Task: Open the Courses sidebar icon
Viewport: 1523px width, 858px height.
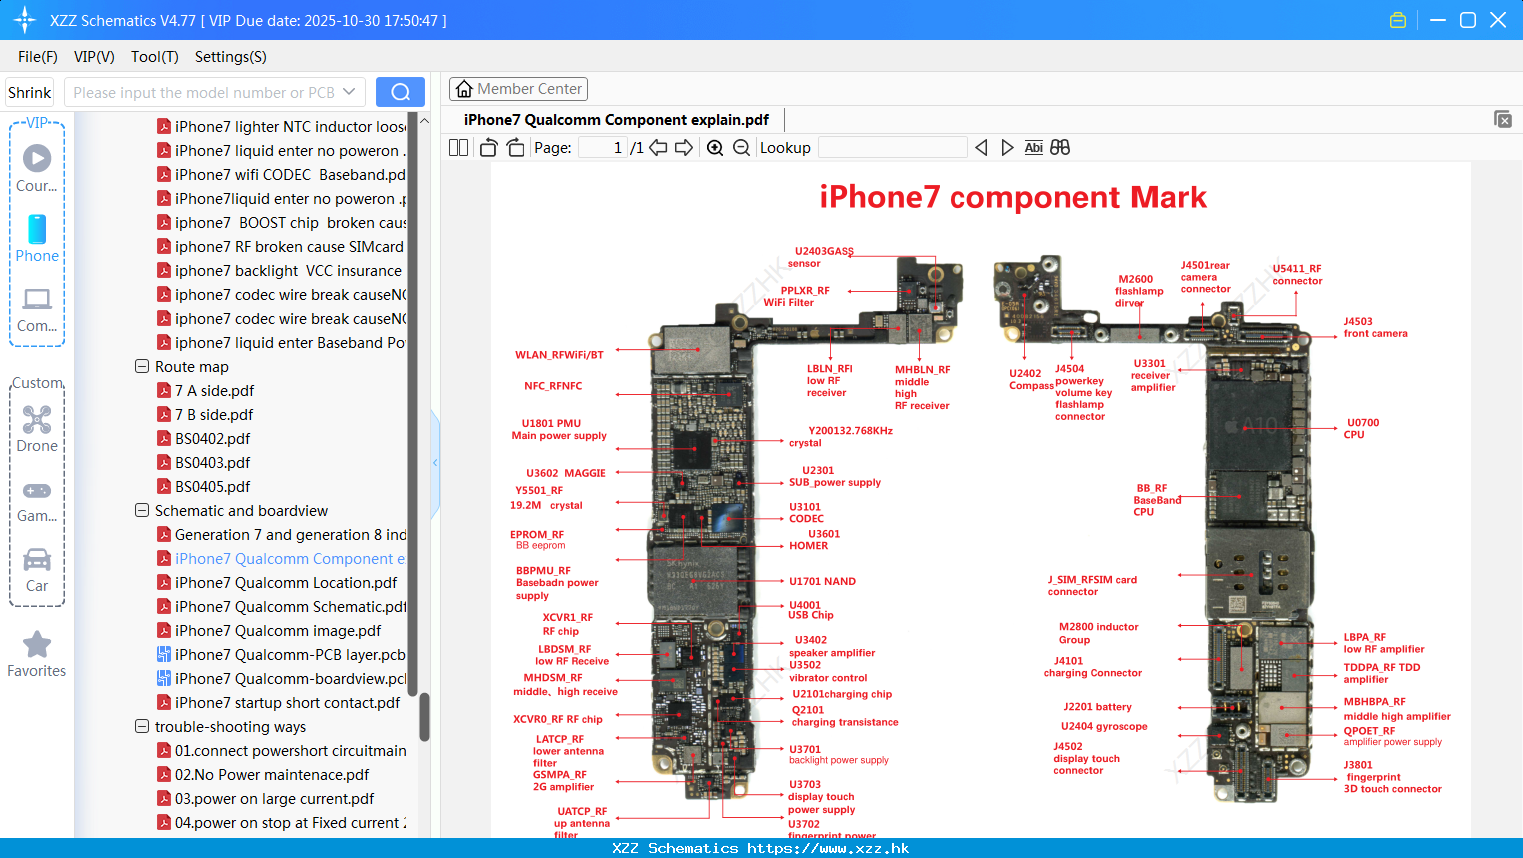Action: [x=37, y=169]
